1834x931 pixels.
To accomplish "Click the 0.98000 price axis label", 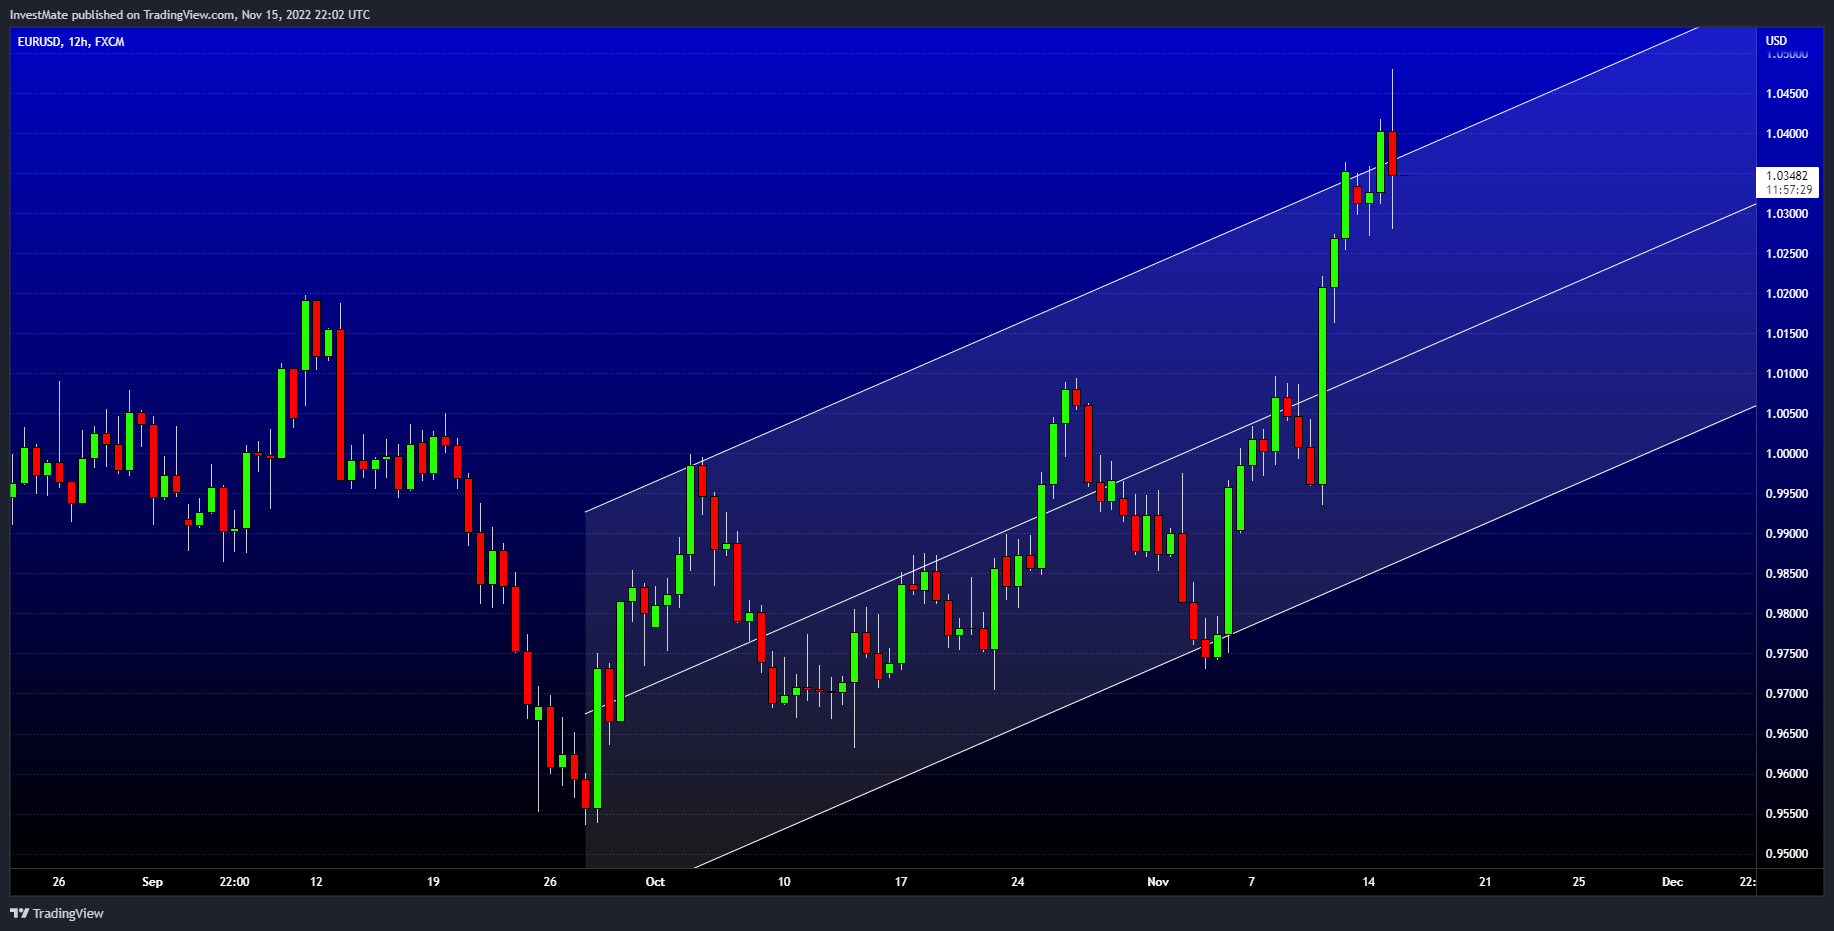I will point(1787,614).
